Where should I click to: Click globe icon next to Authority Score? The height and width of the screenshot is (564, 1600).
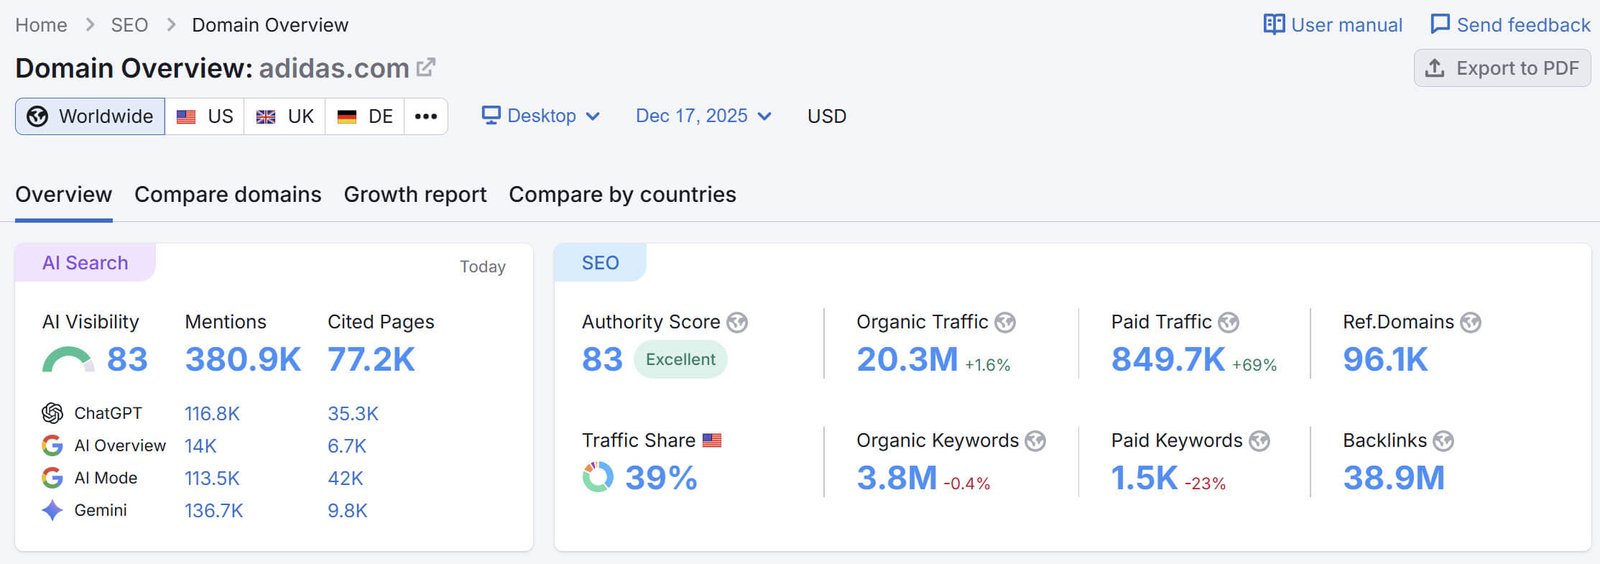[737, 322]
